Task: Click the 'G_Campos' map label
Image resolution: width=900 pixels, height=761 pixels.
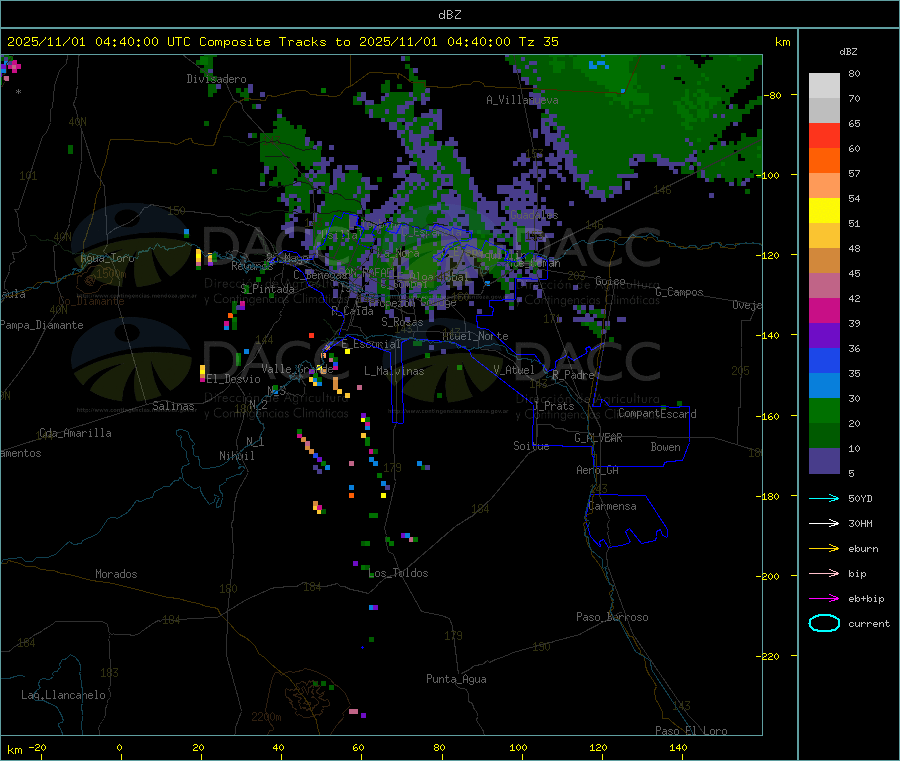Action: tap(680, 292)
